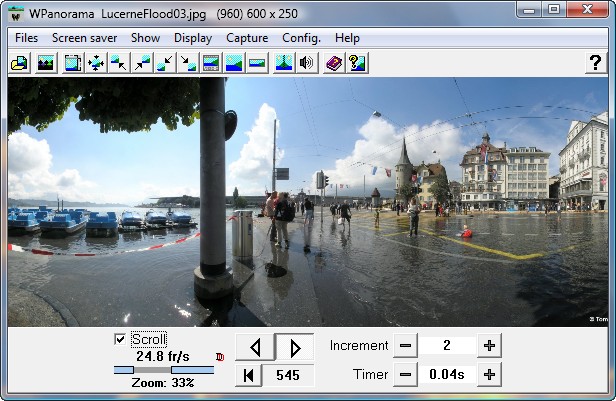The height and width of the screenshot is (401, 616).
Task: Increase Increment with plus button
Action: pos(490,346)
